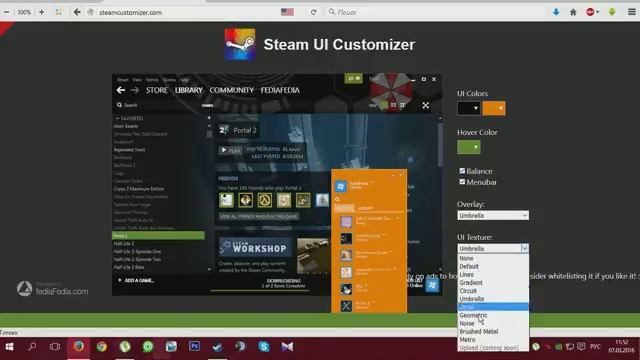Click the clock in the system tray
Viewport: 640px width, 360px height.
(621, 346)
